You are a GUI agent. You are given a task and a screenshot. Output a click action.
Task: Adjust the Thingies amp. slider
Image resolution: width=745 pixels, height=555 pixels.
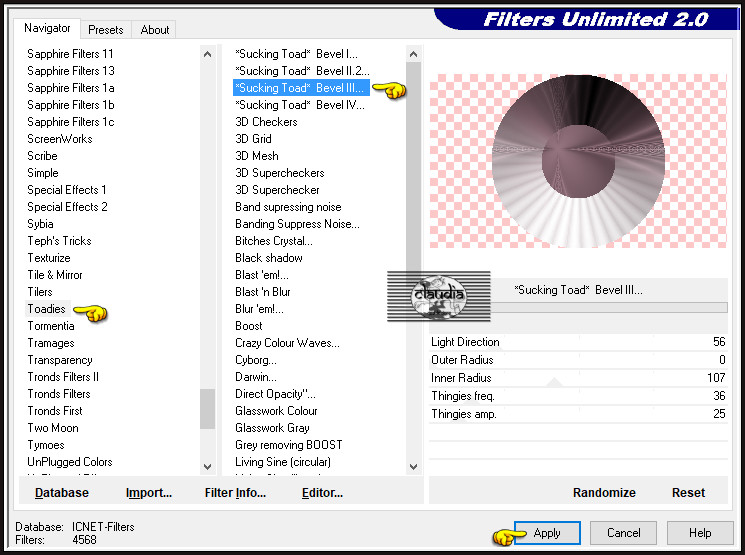(578, 414)
